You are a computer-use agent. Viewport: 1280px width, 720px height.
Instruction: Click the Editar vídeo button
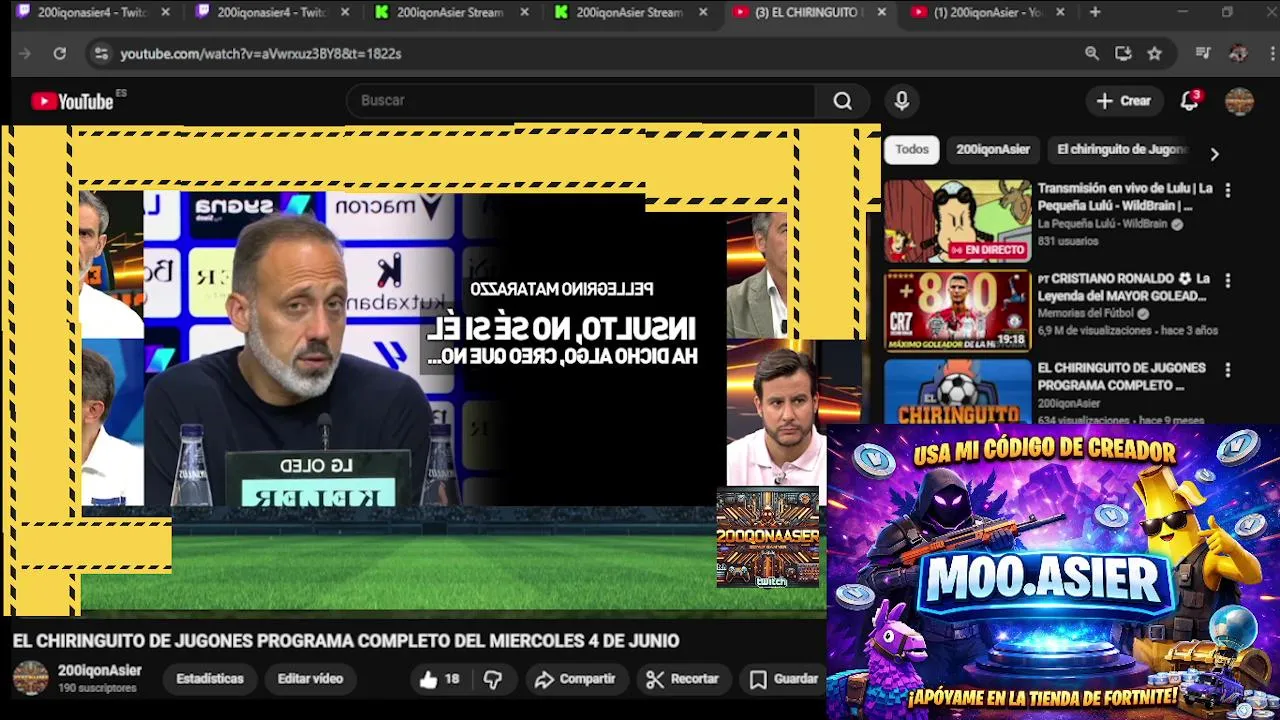[x=310, y=679]
